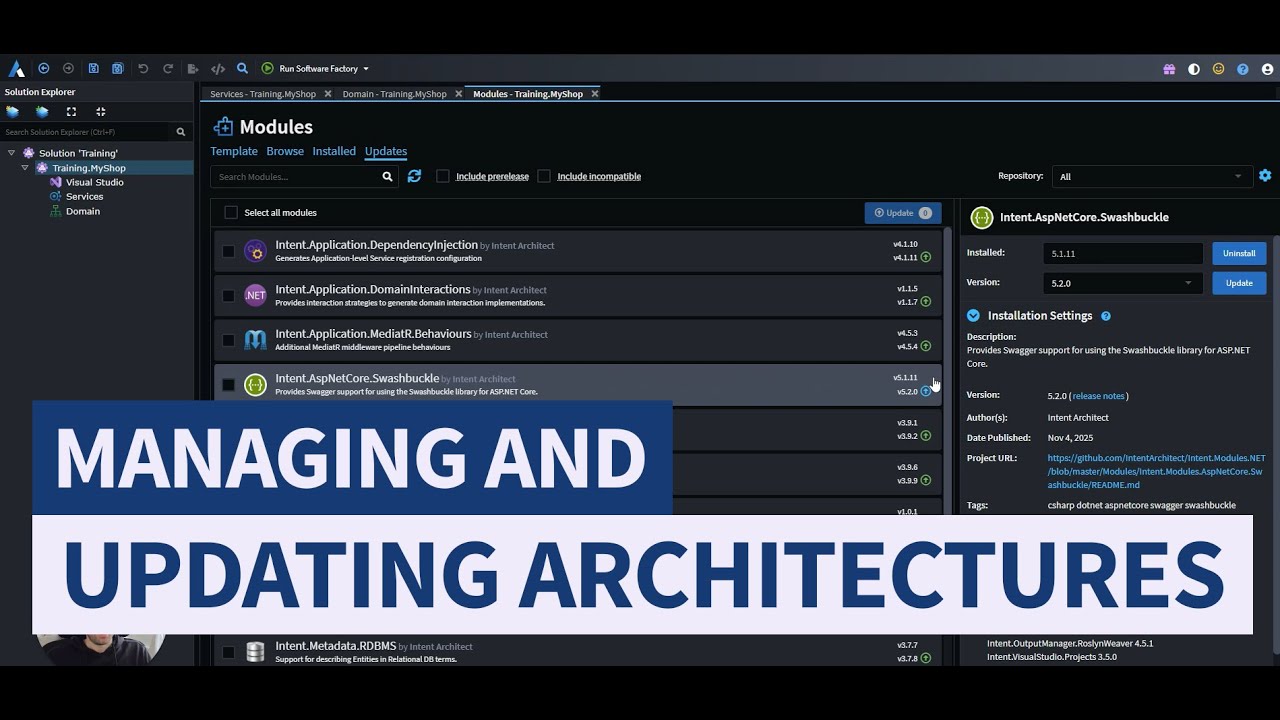The image size is (1280, 720).
Task: Click DomainInteractions green update arrow icon
Action: pyautogui.click(x=926, y=302)
